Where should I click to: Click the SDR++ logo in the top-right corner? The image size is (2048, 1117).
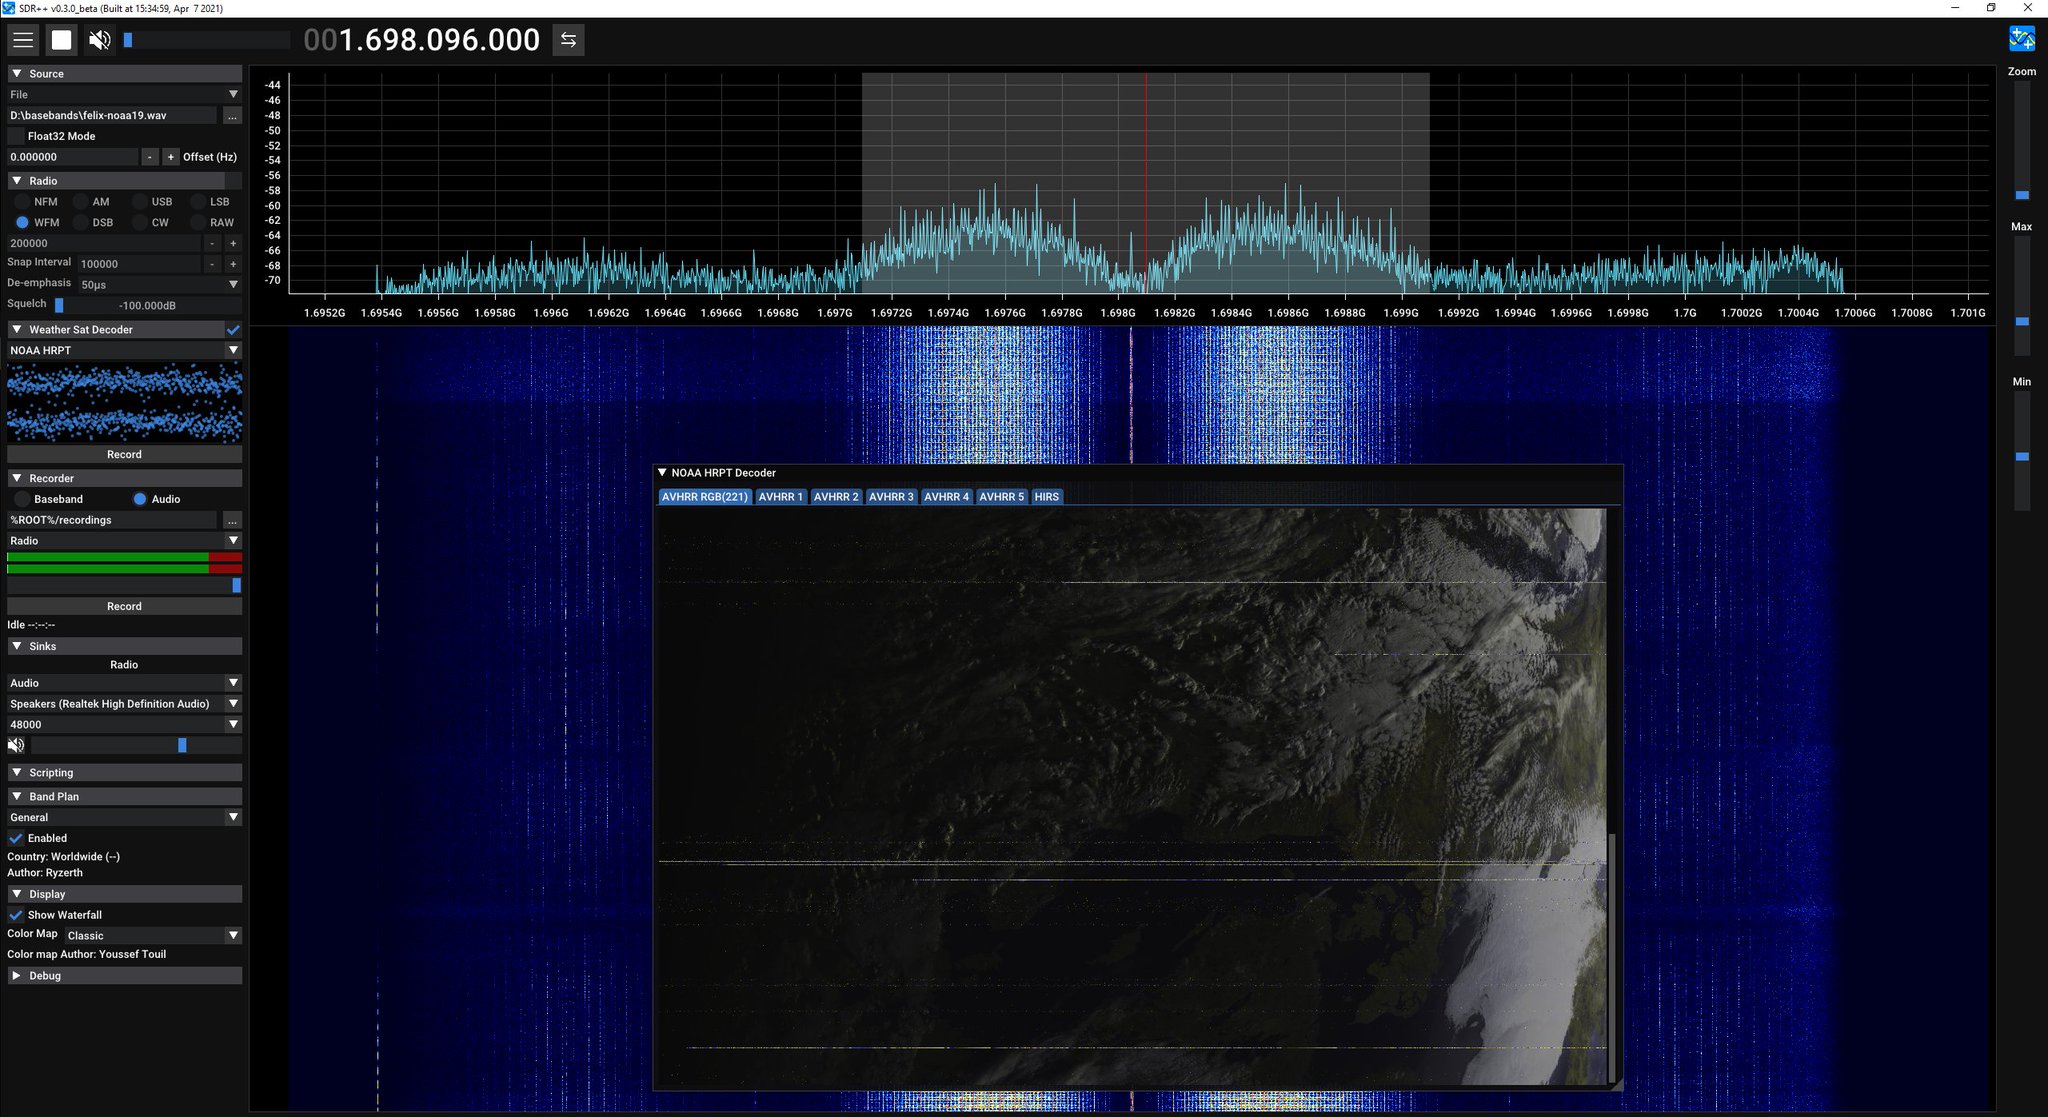click(2022, 38)
